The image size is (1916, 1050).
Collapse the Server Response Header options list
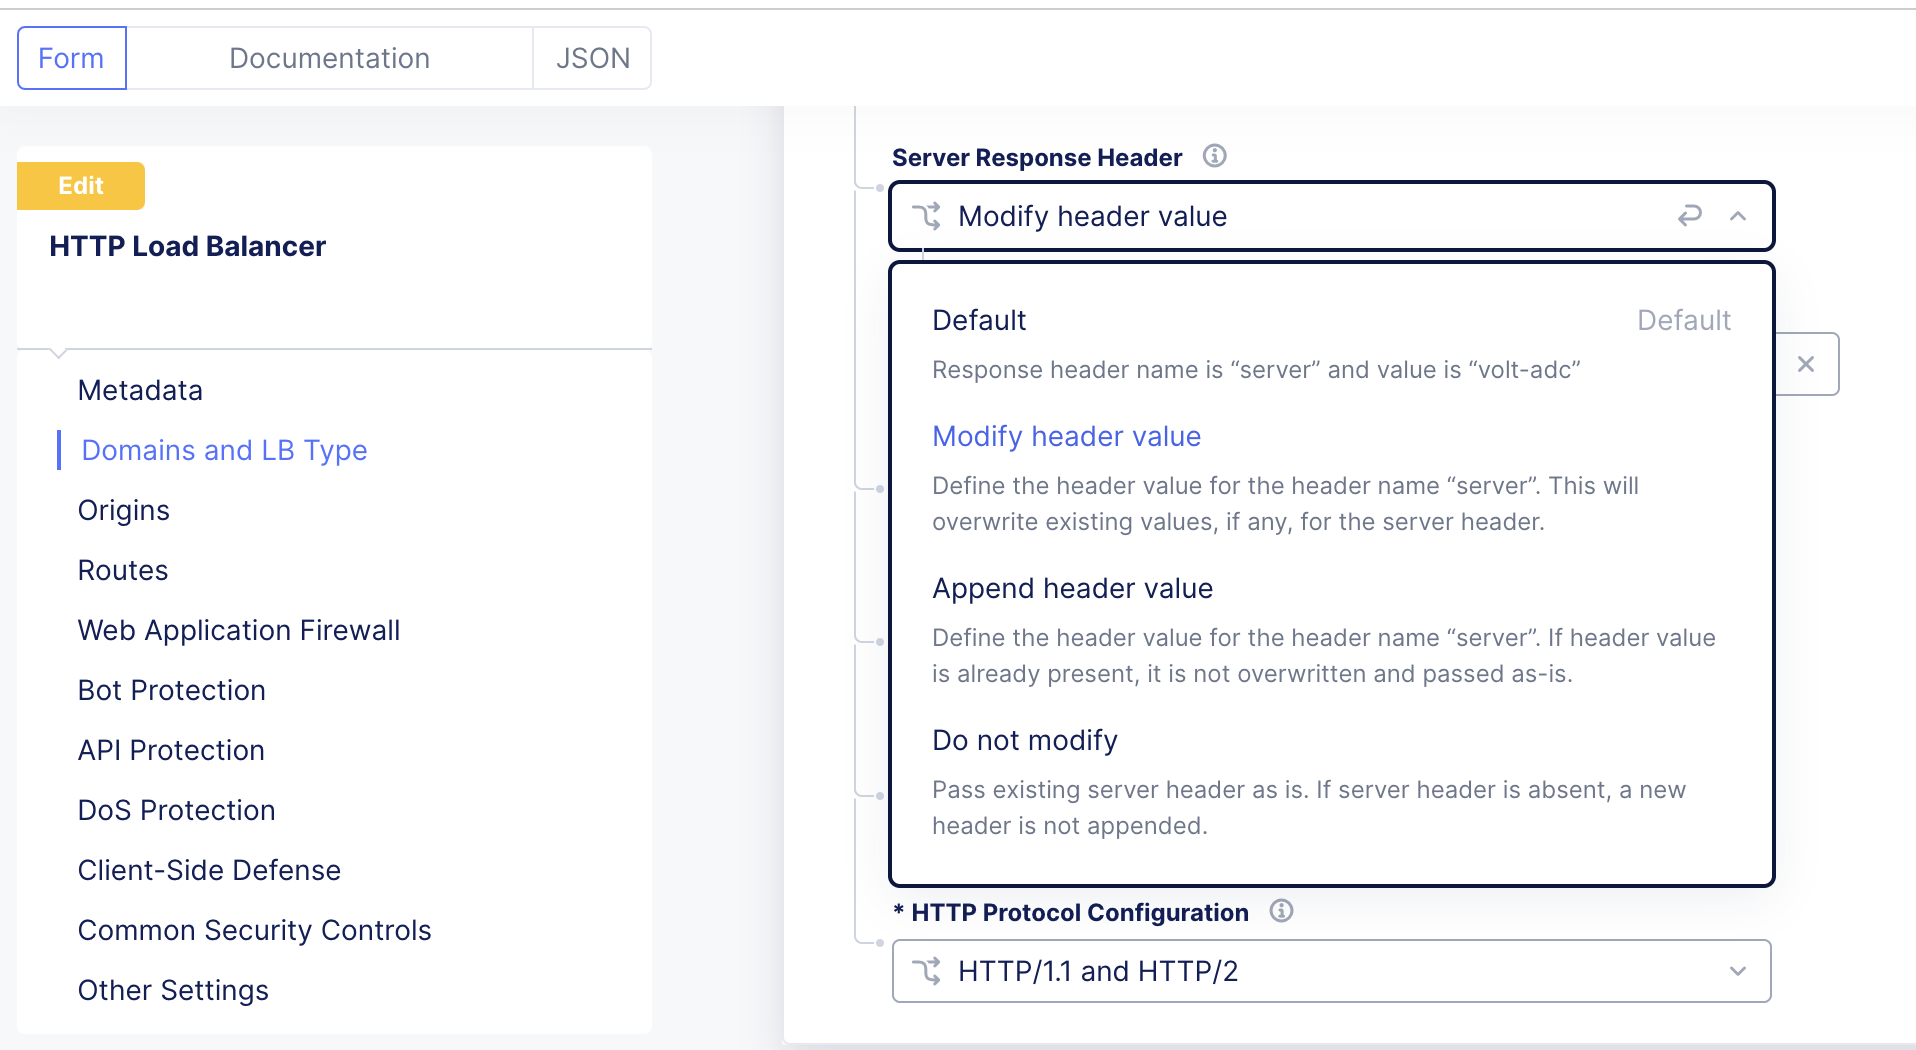pyautogui.click(x=1739, y=215)
